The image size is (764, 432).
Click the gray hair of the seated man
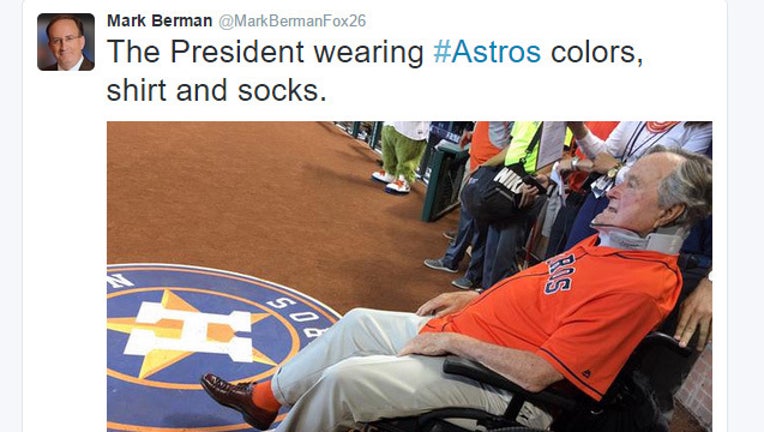pos(686,185)
